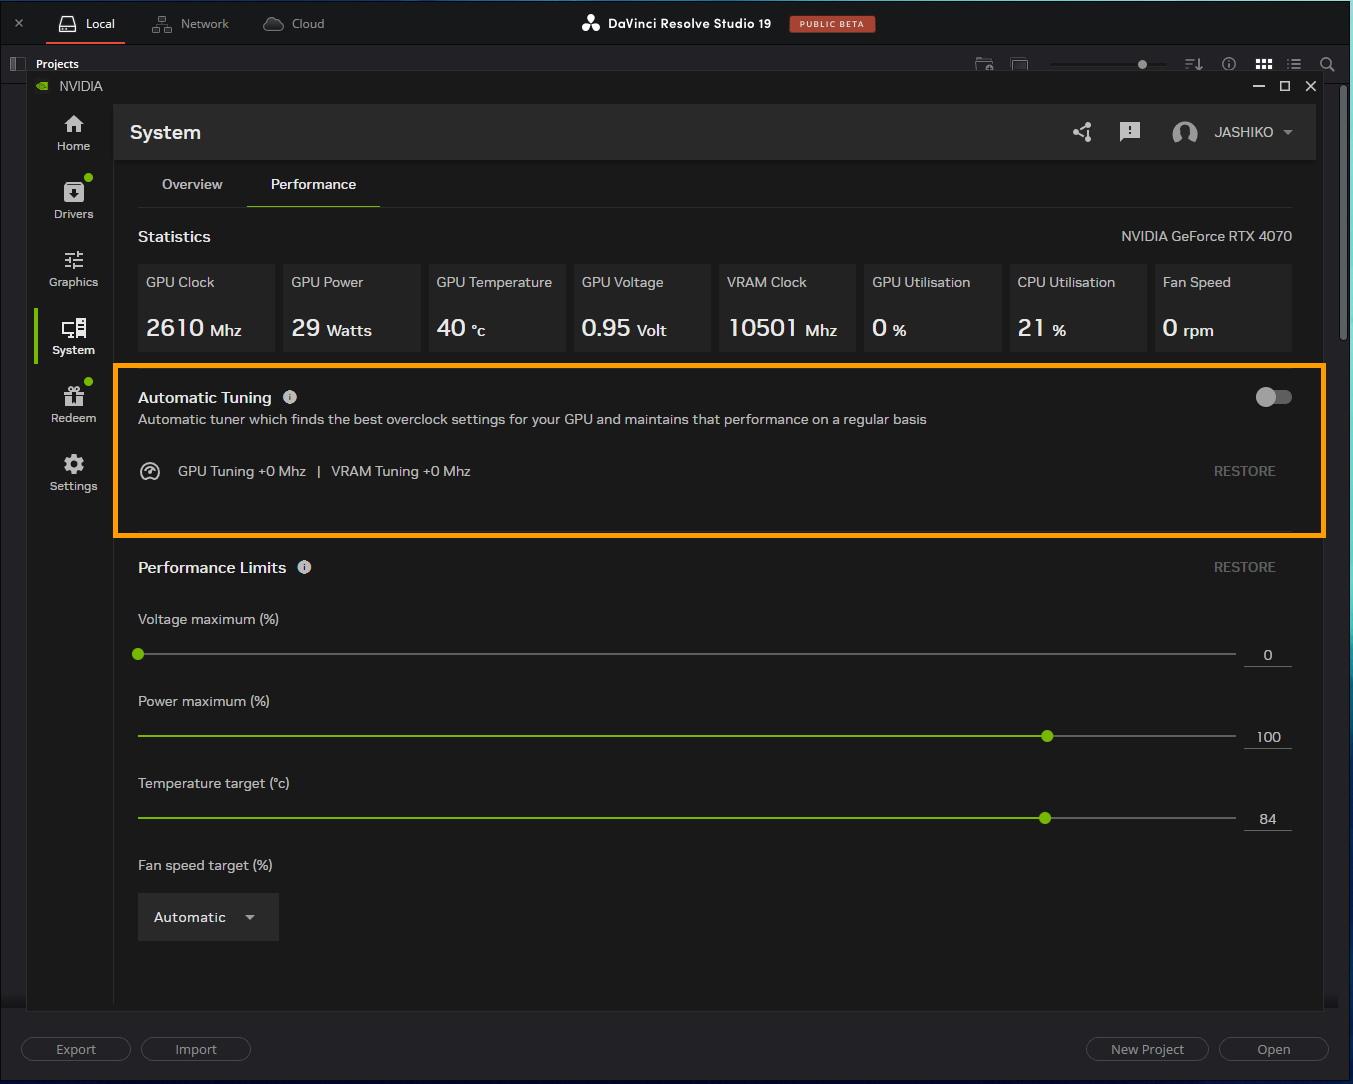The height and width of the screenshot is (1084, 1353).
Task: Select the Performance tab
Action: 313,184
